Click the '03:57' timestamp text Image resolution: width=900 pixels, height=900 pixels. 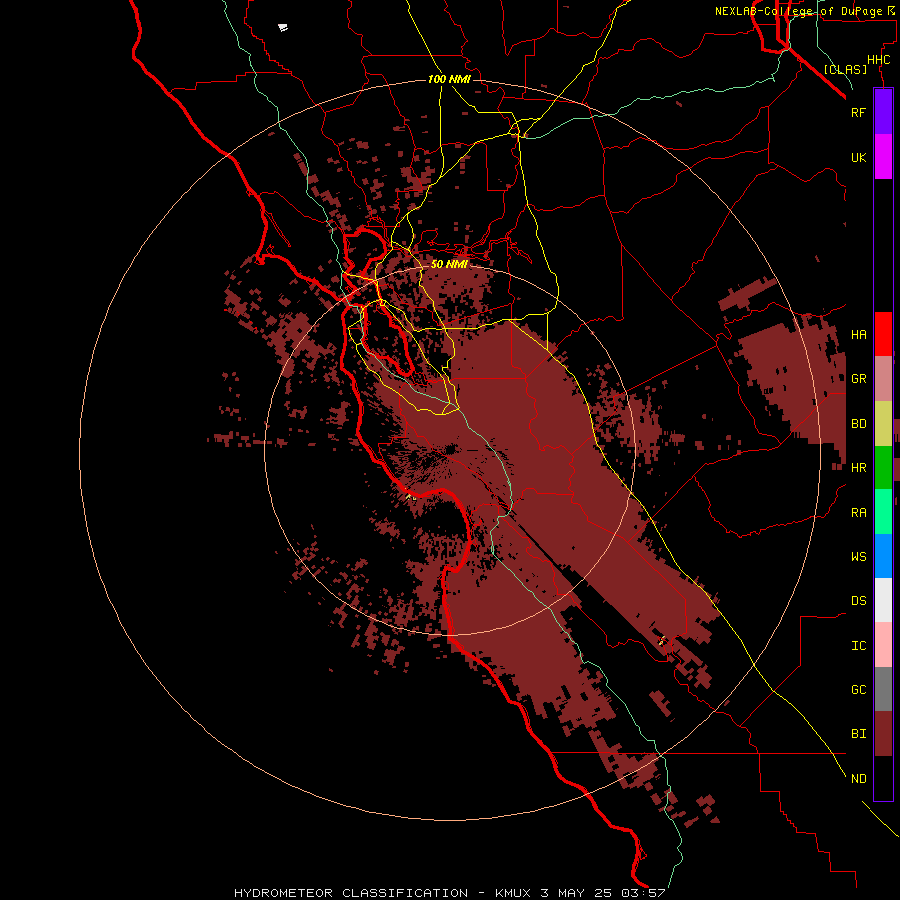tap(643, 893)
